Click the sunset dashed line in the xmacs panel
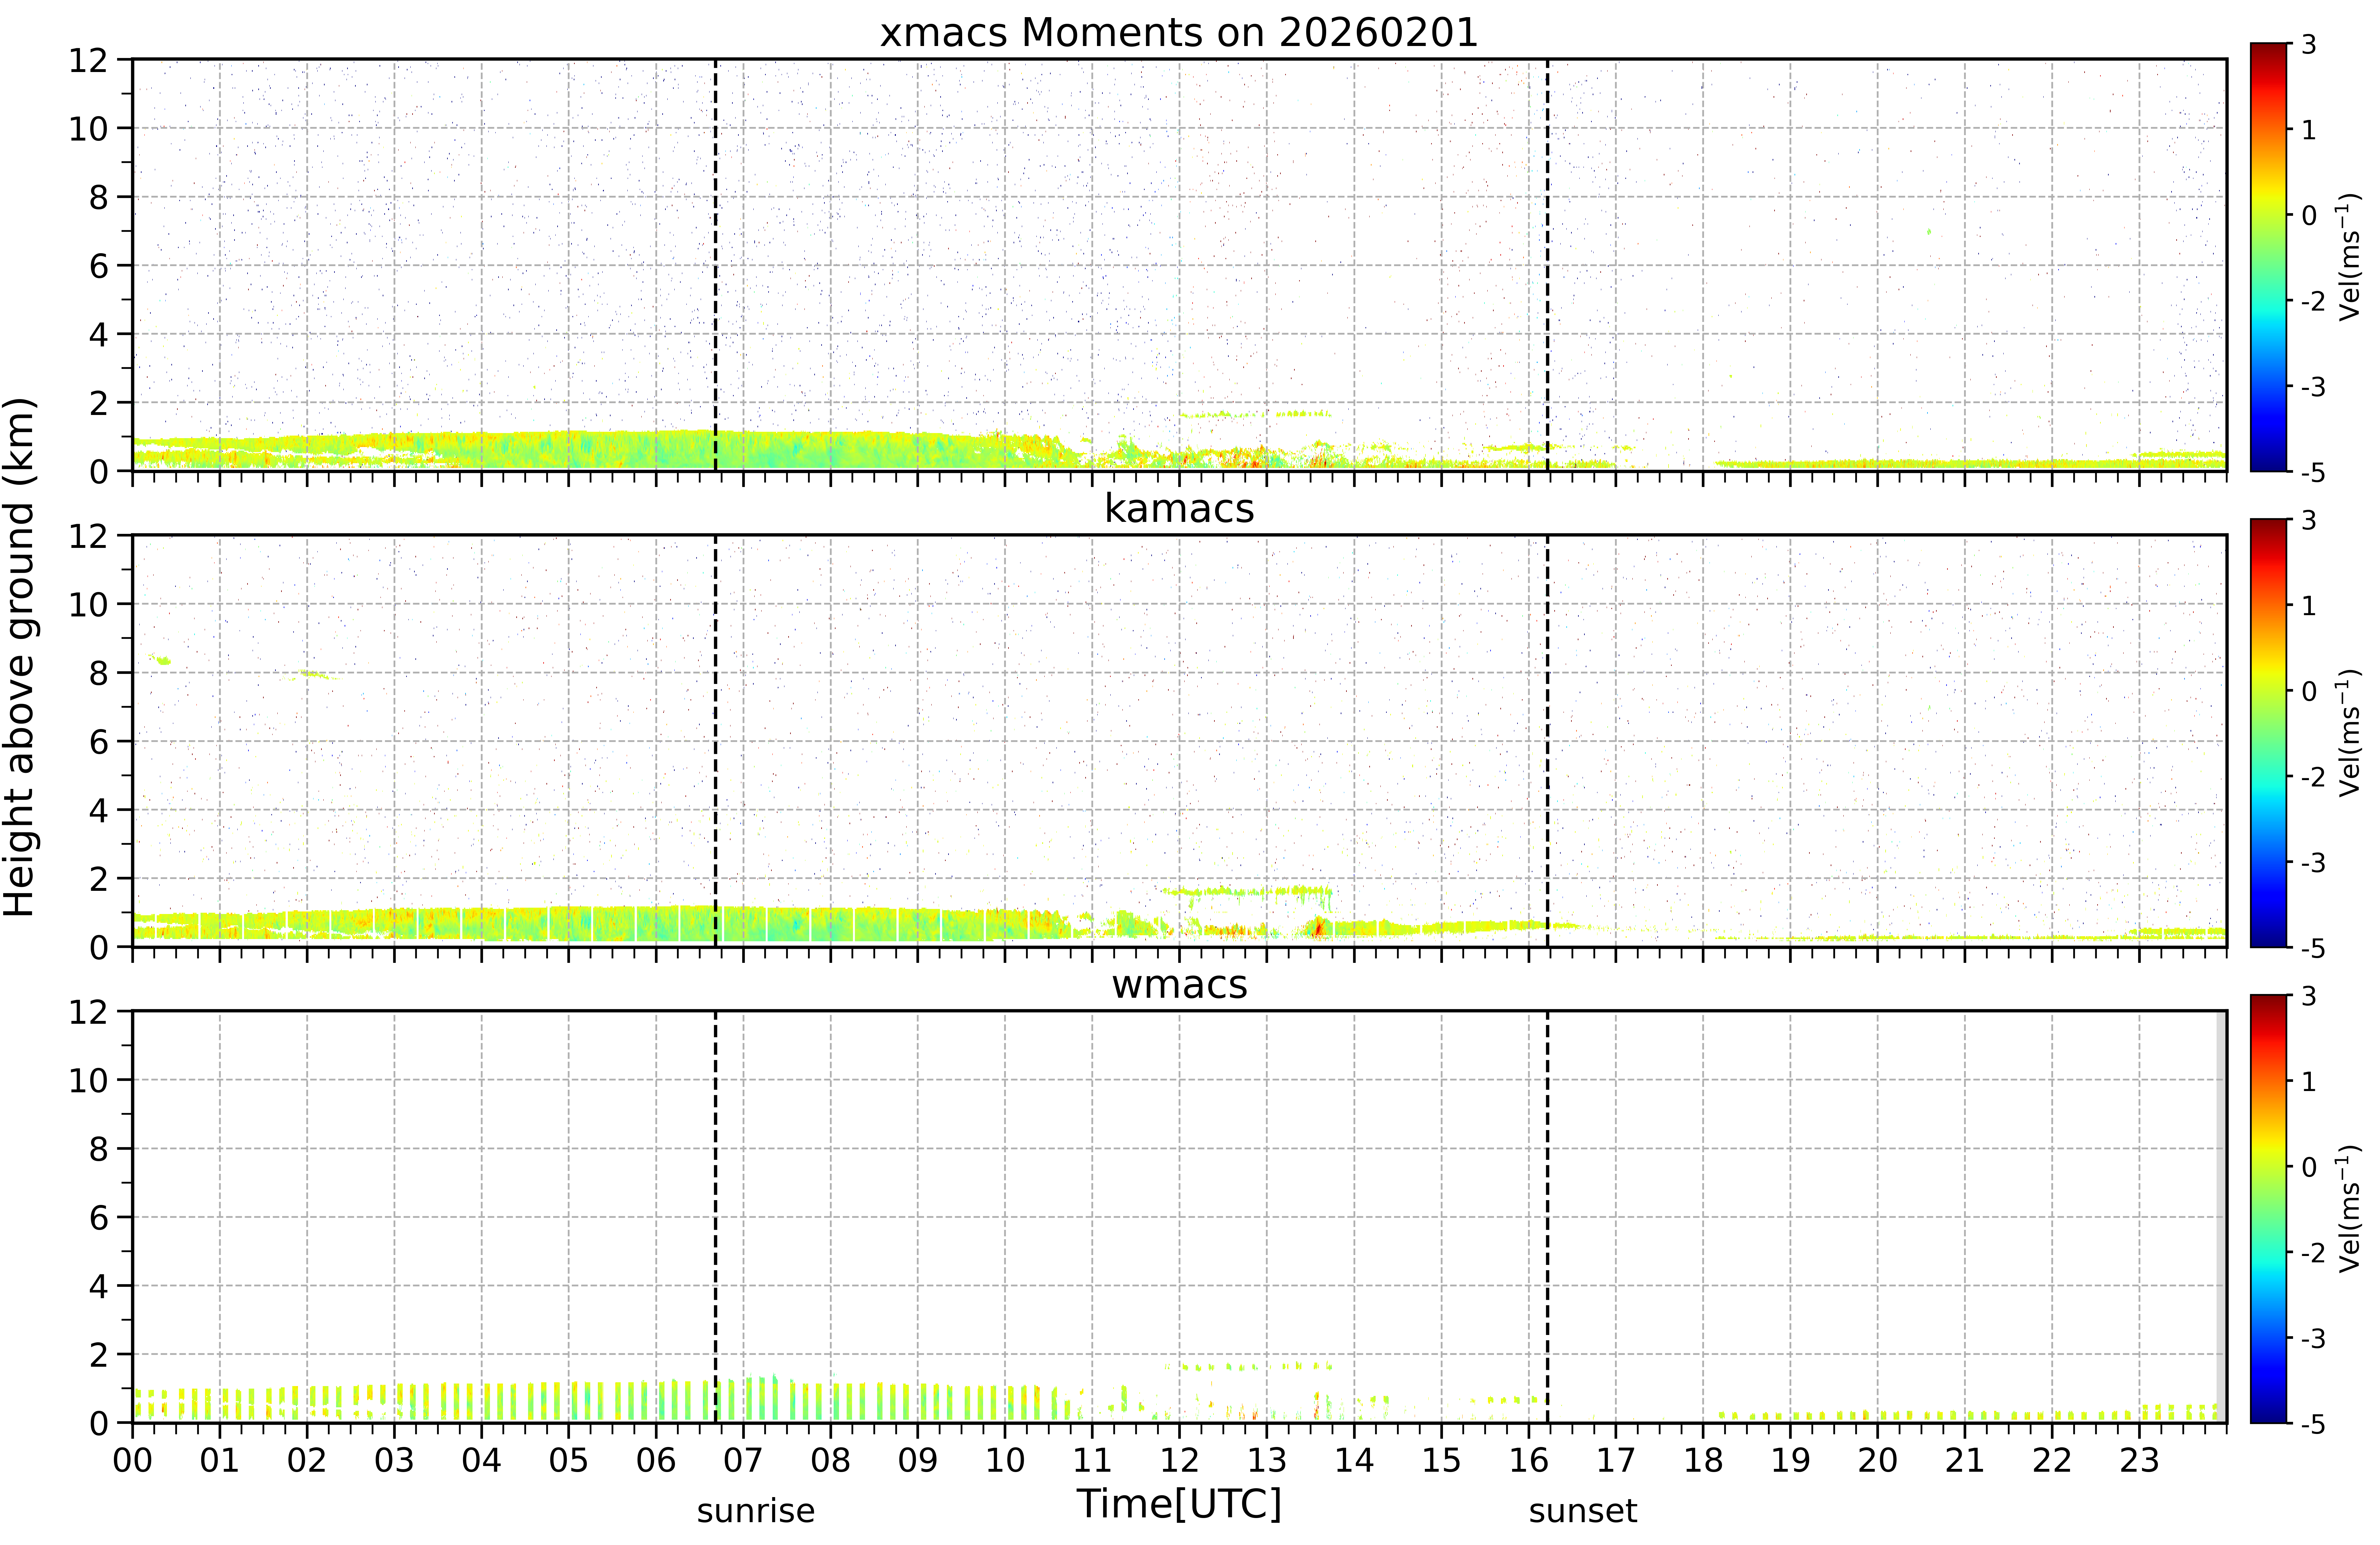Screen dimensions: 2380x1545 click(1547, 265)
